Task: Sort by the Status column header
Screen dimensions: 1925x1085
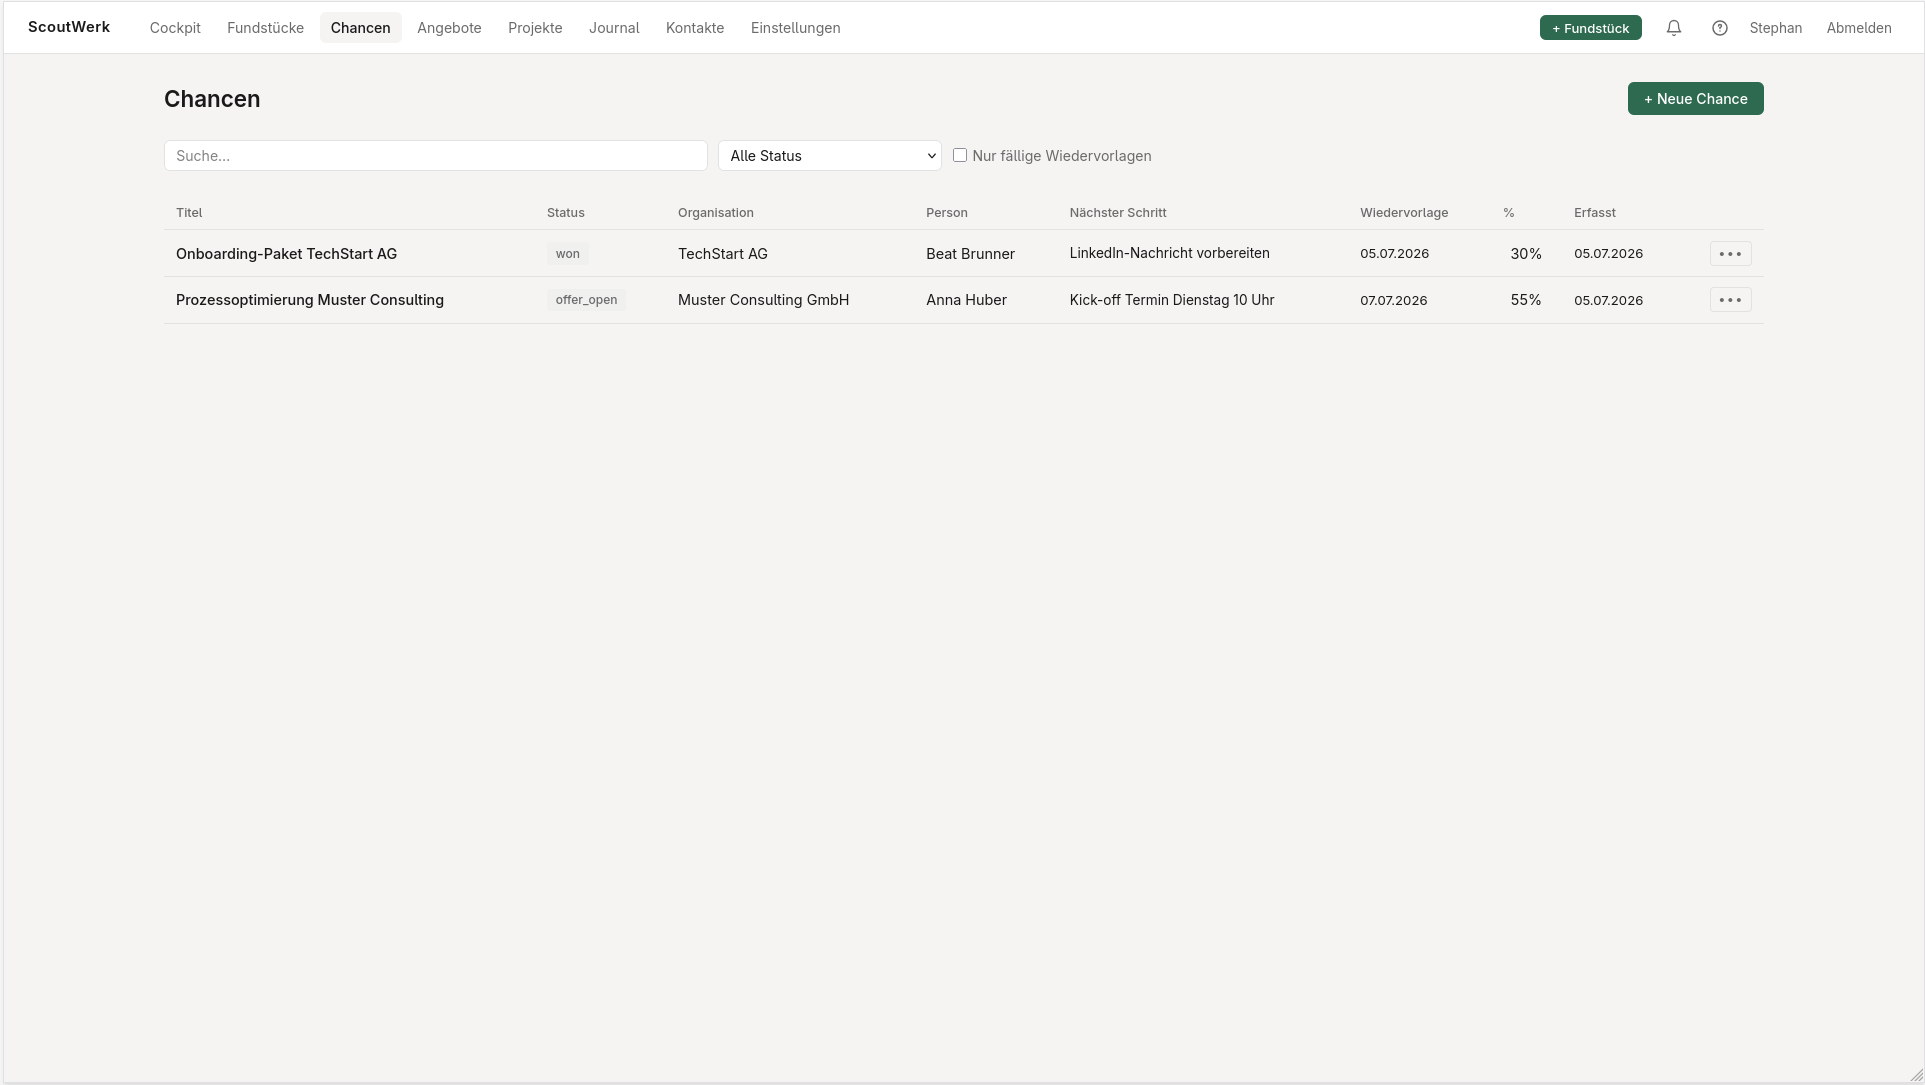Action: pos(566,213)
